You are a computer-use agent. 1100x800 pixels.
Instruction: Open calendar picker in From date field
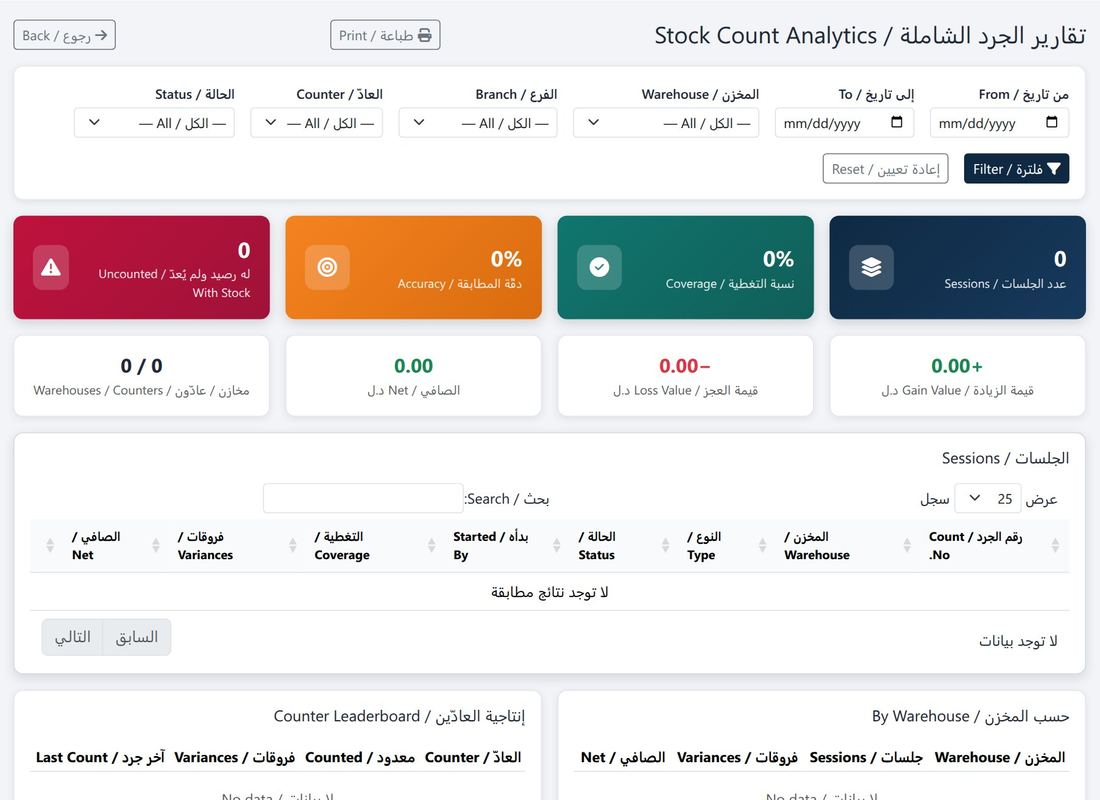[x=1052, y=123]
